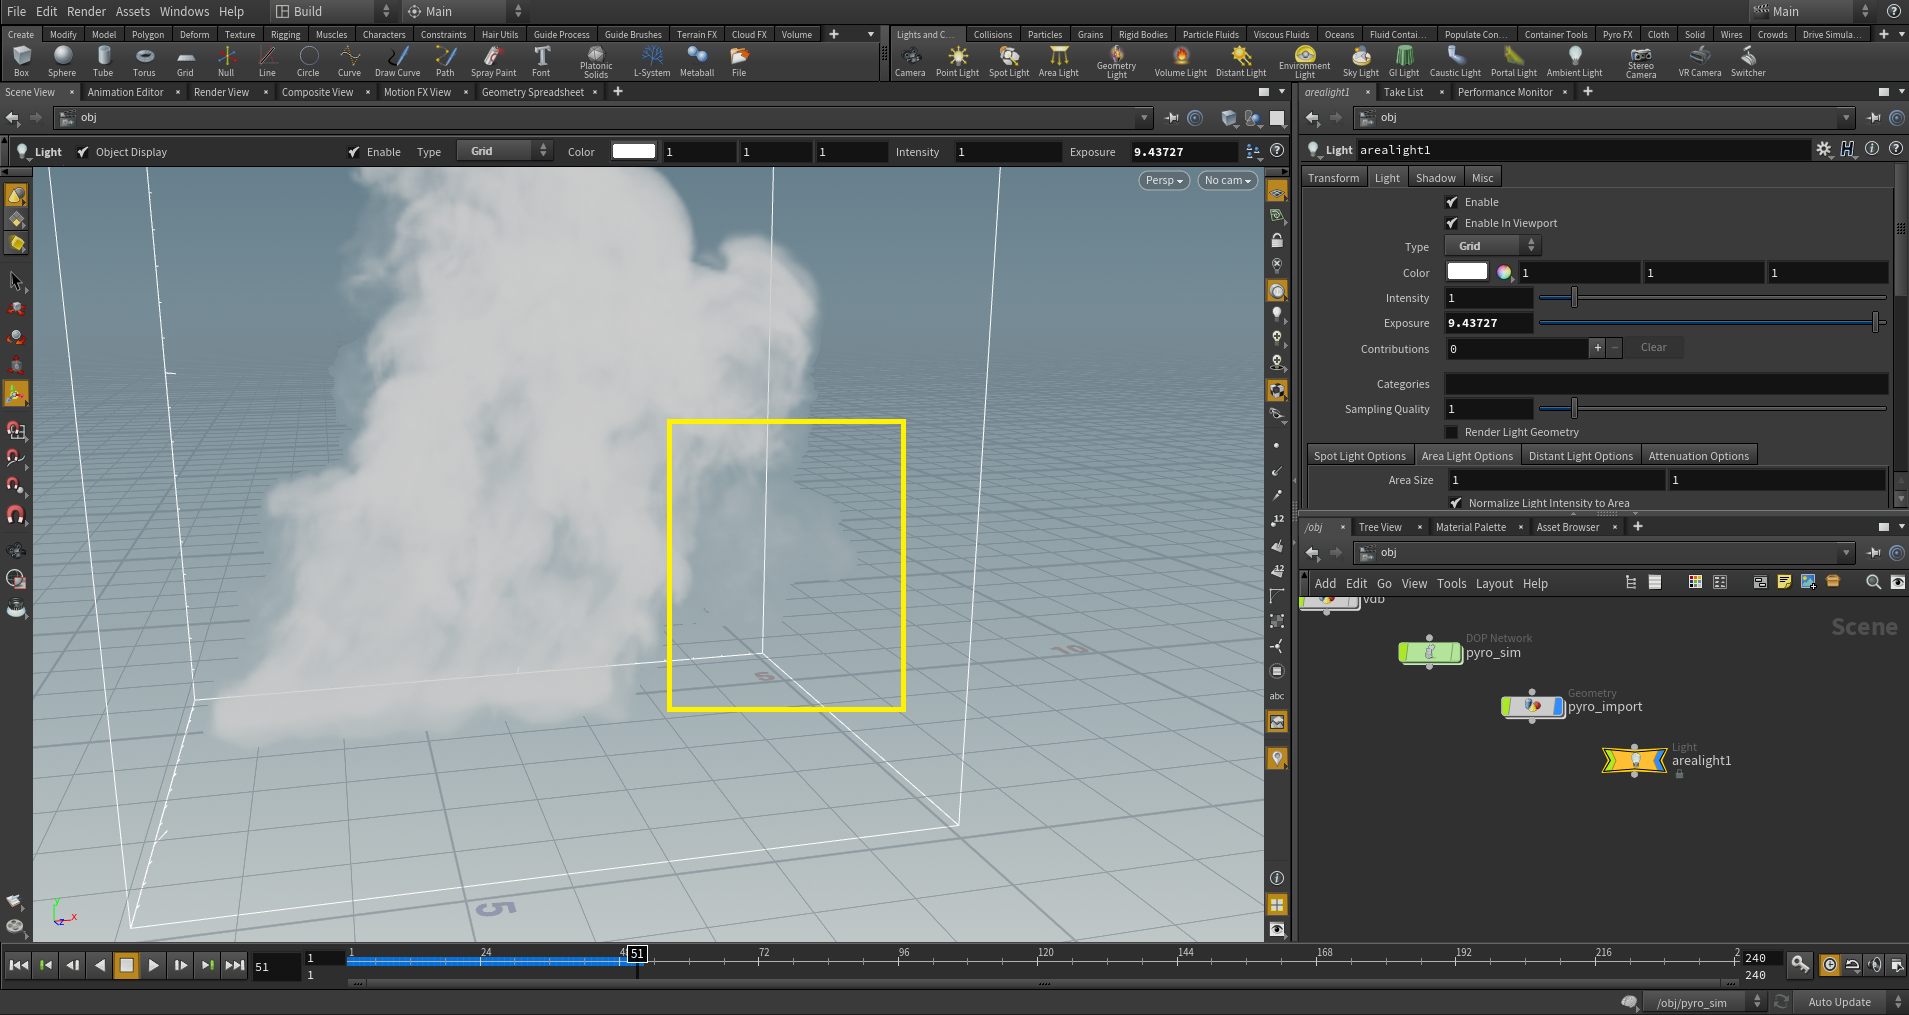Switch to the Transform parameter tab

(x=1333, y=178)
